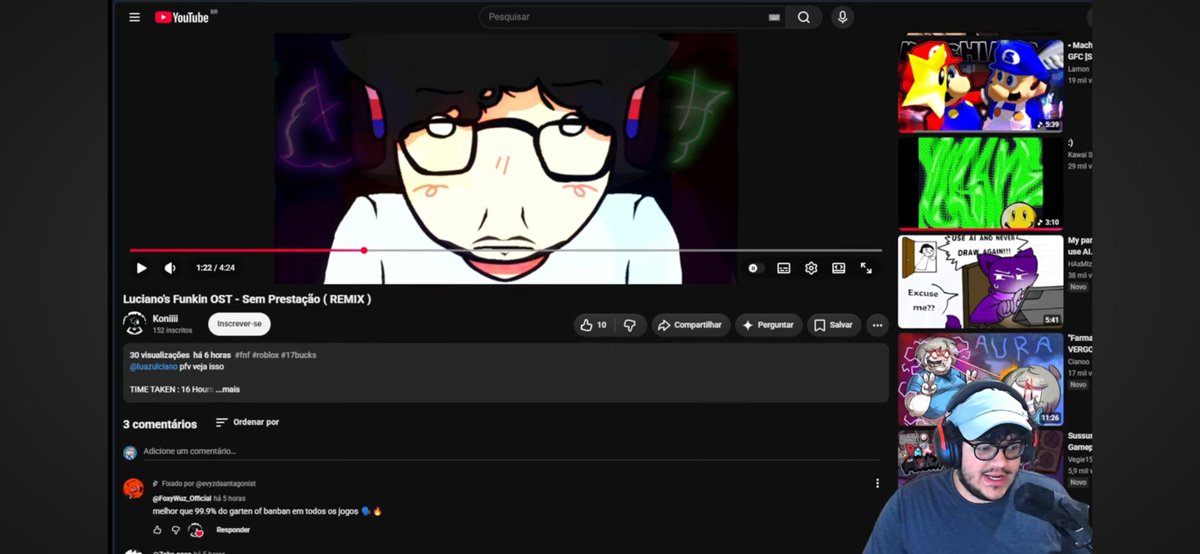1200x554 pixels.
Task: Click the creator heart on pinned comment
Action: point(196,530)
